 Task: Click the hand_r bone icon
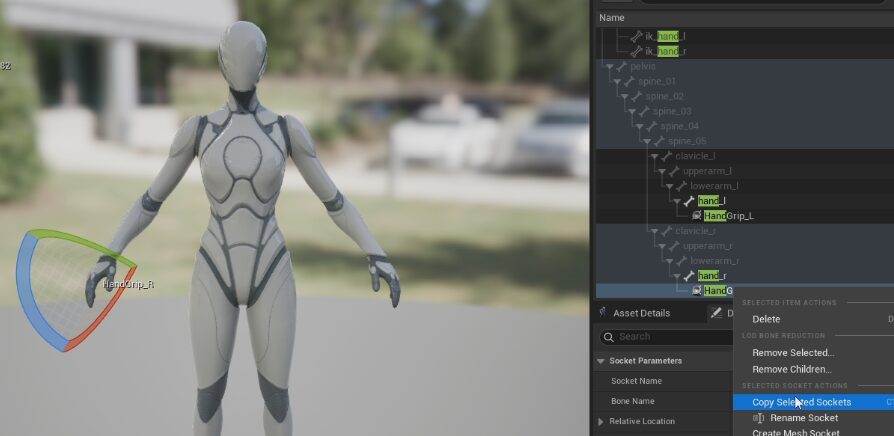pyautogui.click(x=689, y=276)
